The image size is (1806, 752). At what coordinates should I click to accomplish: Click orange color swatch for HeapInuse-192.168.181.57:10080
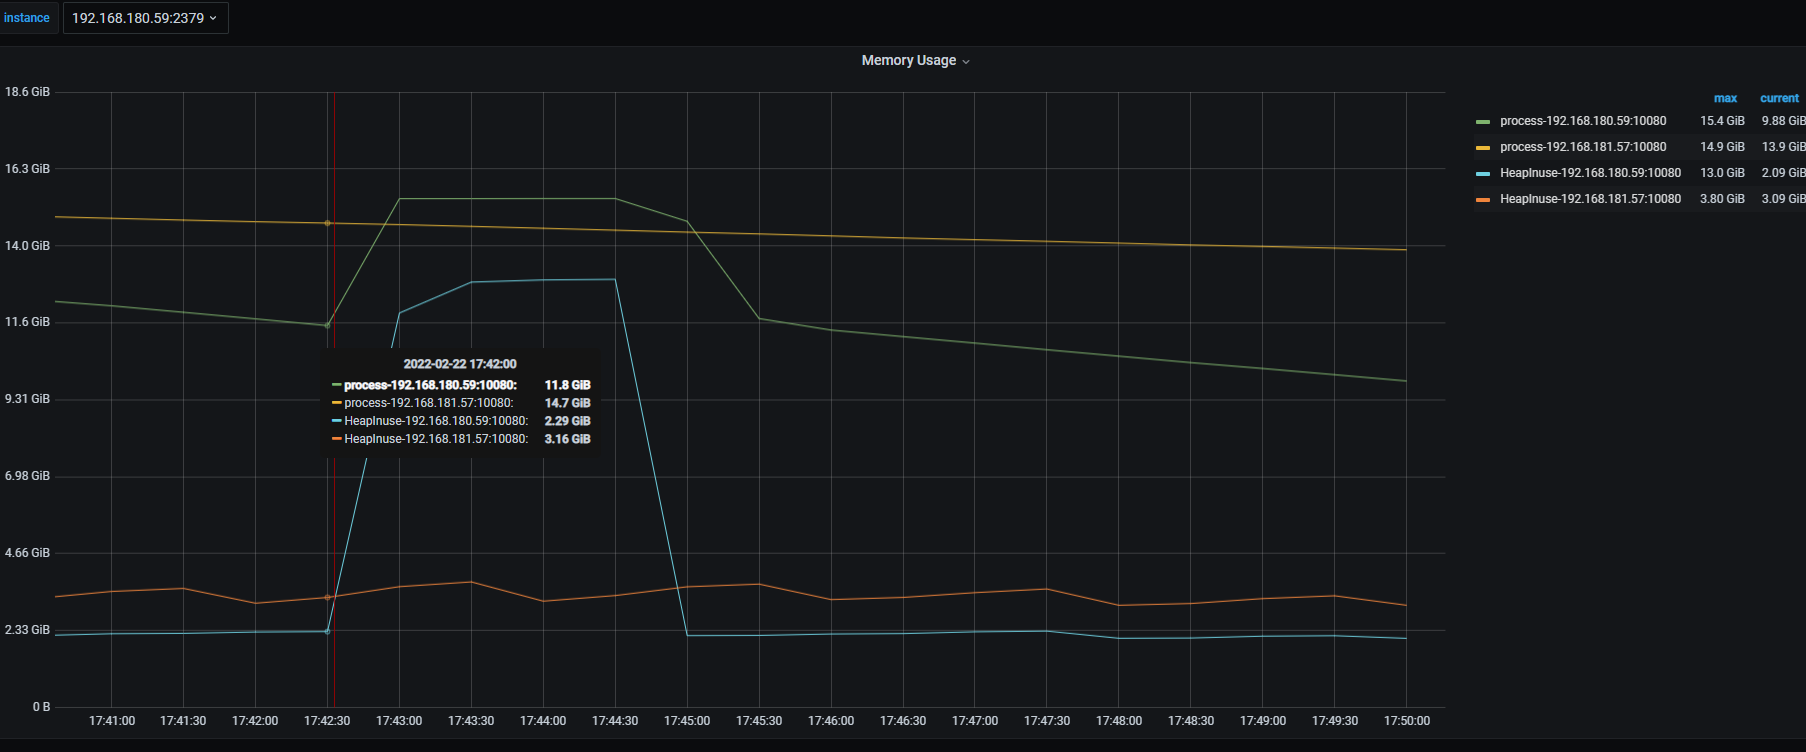coord(1483,200)
